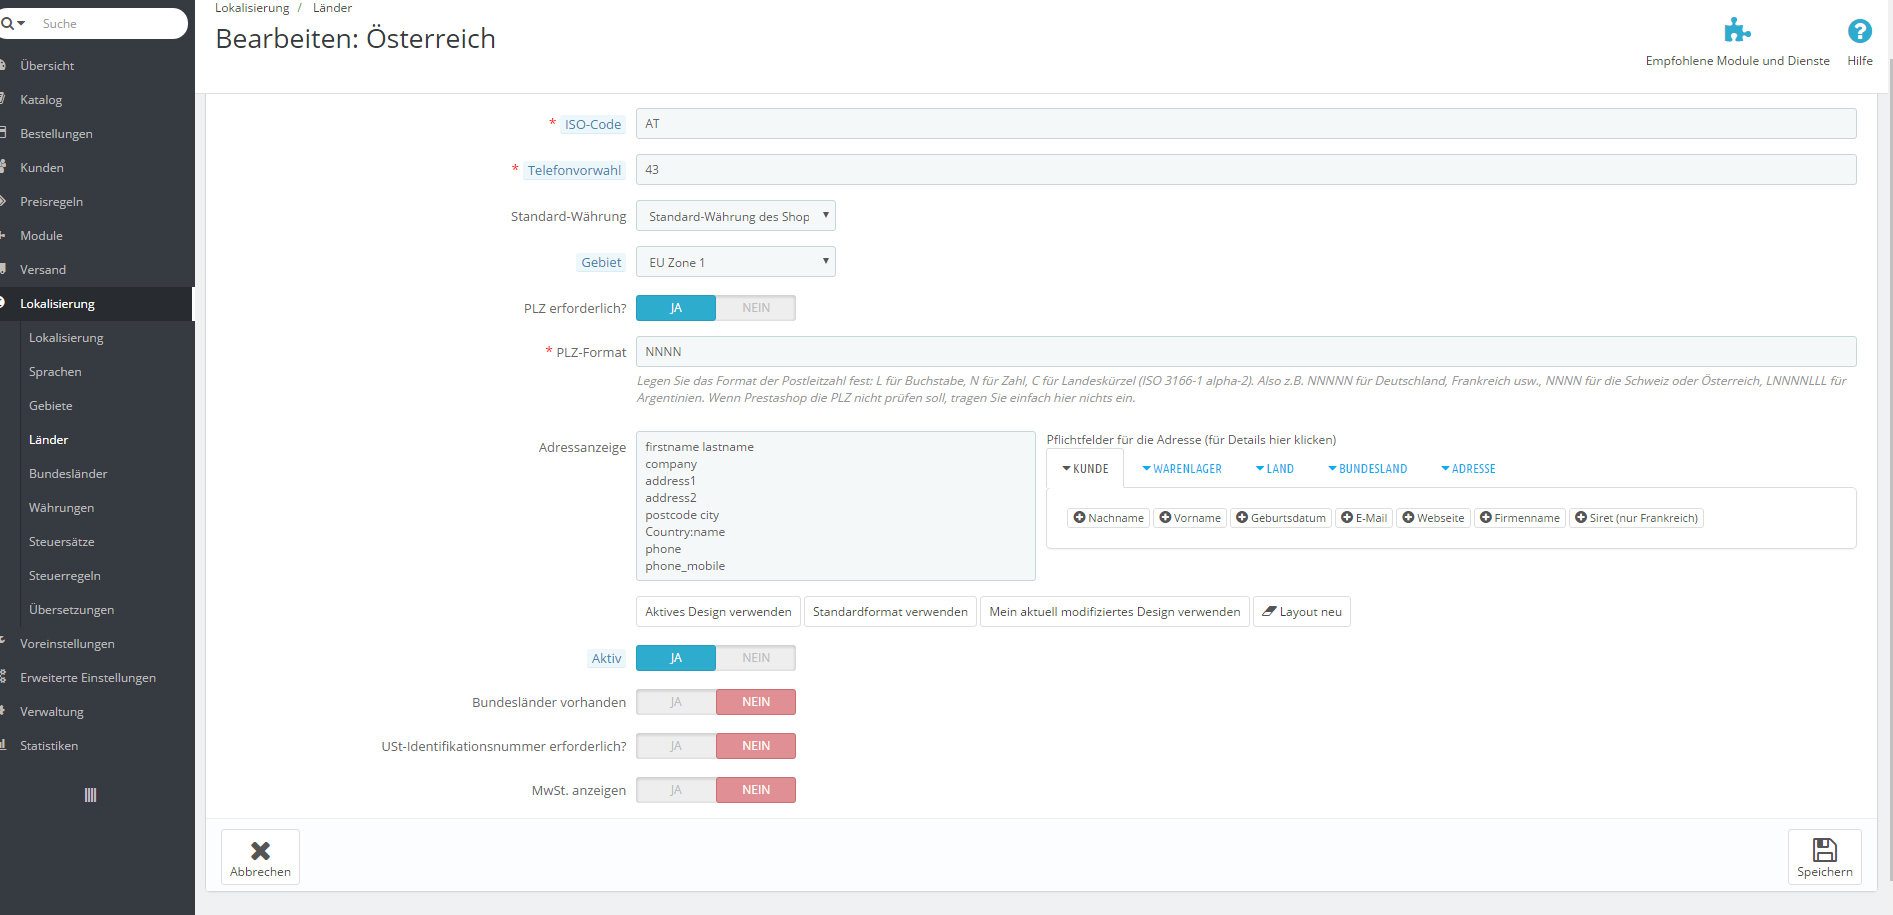Screen dimensions: 1893x915
Task: Open the Gebiet dropdown
Action: click(736, 262)
